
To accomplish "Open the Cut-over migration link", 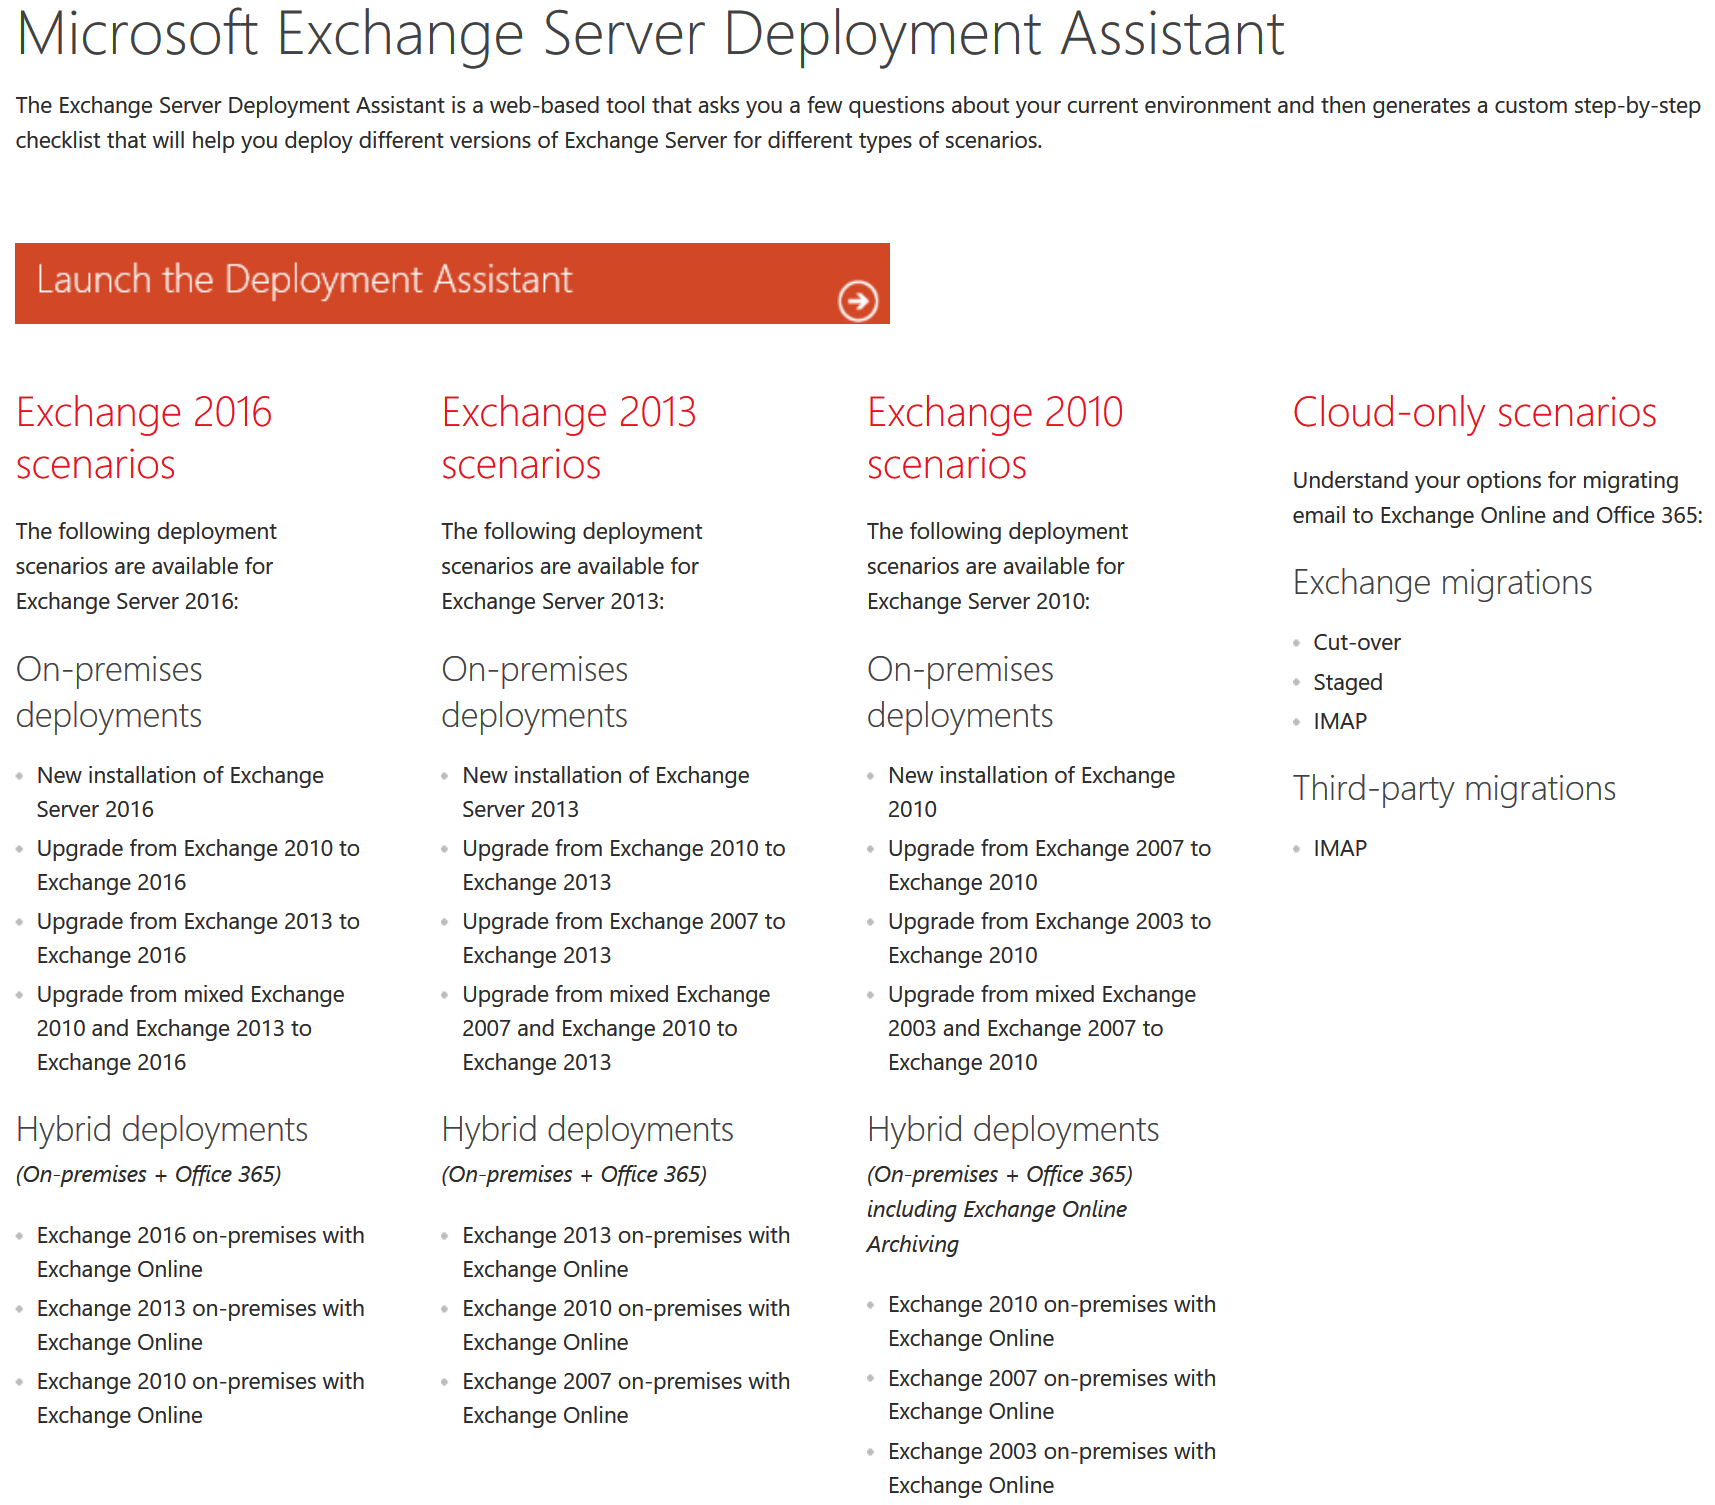I will pyautogui.click(x=1357, y=642).
